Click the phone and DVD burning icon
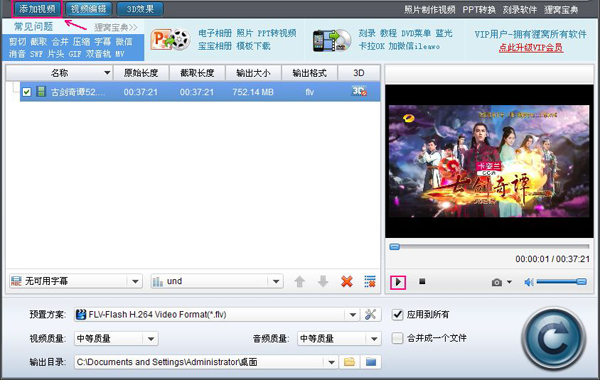 tap(332, 41)
